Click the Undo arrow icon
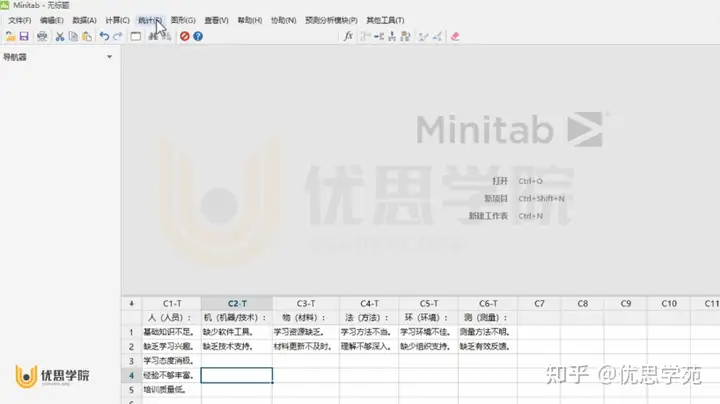720x404 pixels. (x=104, y=36)
